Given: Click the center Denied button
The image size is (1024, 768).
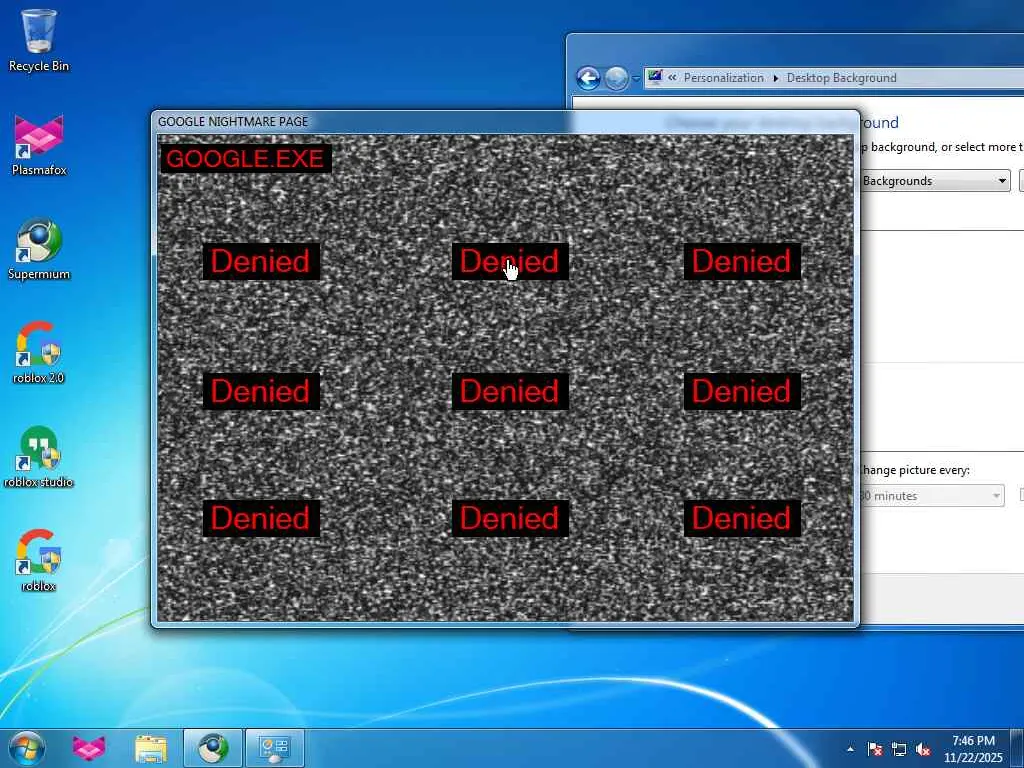Looking at the screenshot, I should click(510, 391).
